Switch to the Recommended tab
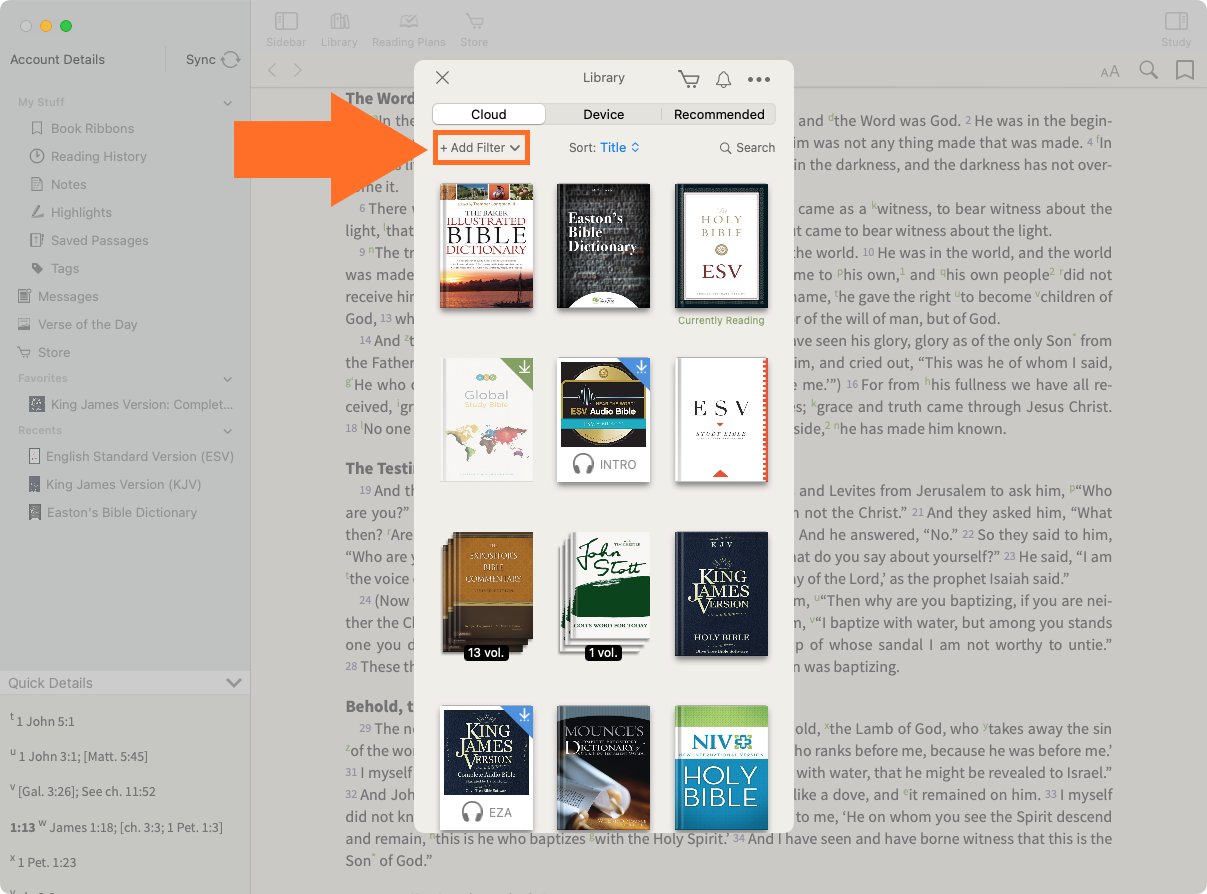This screenshot has width=1207, height=894. pyautogui.click(x=719, y=114)
